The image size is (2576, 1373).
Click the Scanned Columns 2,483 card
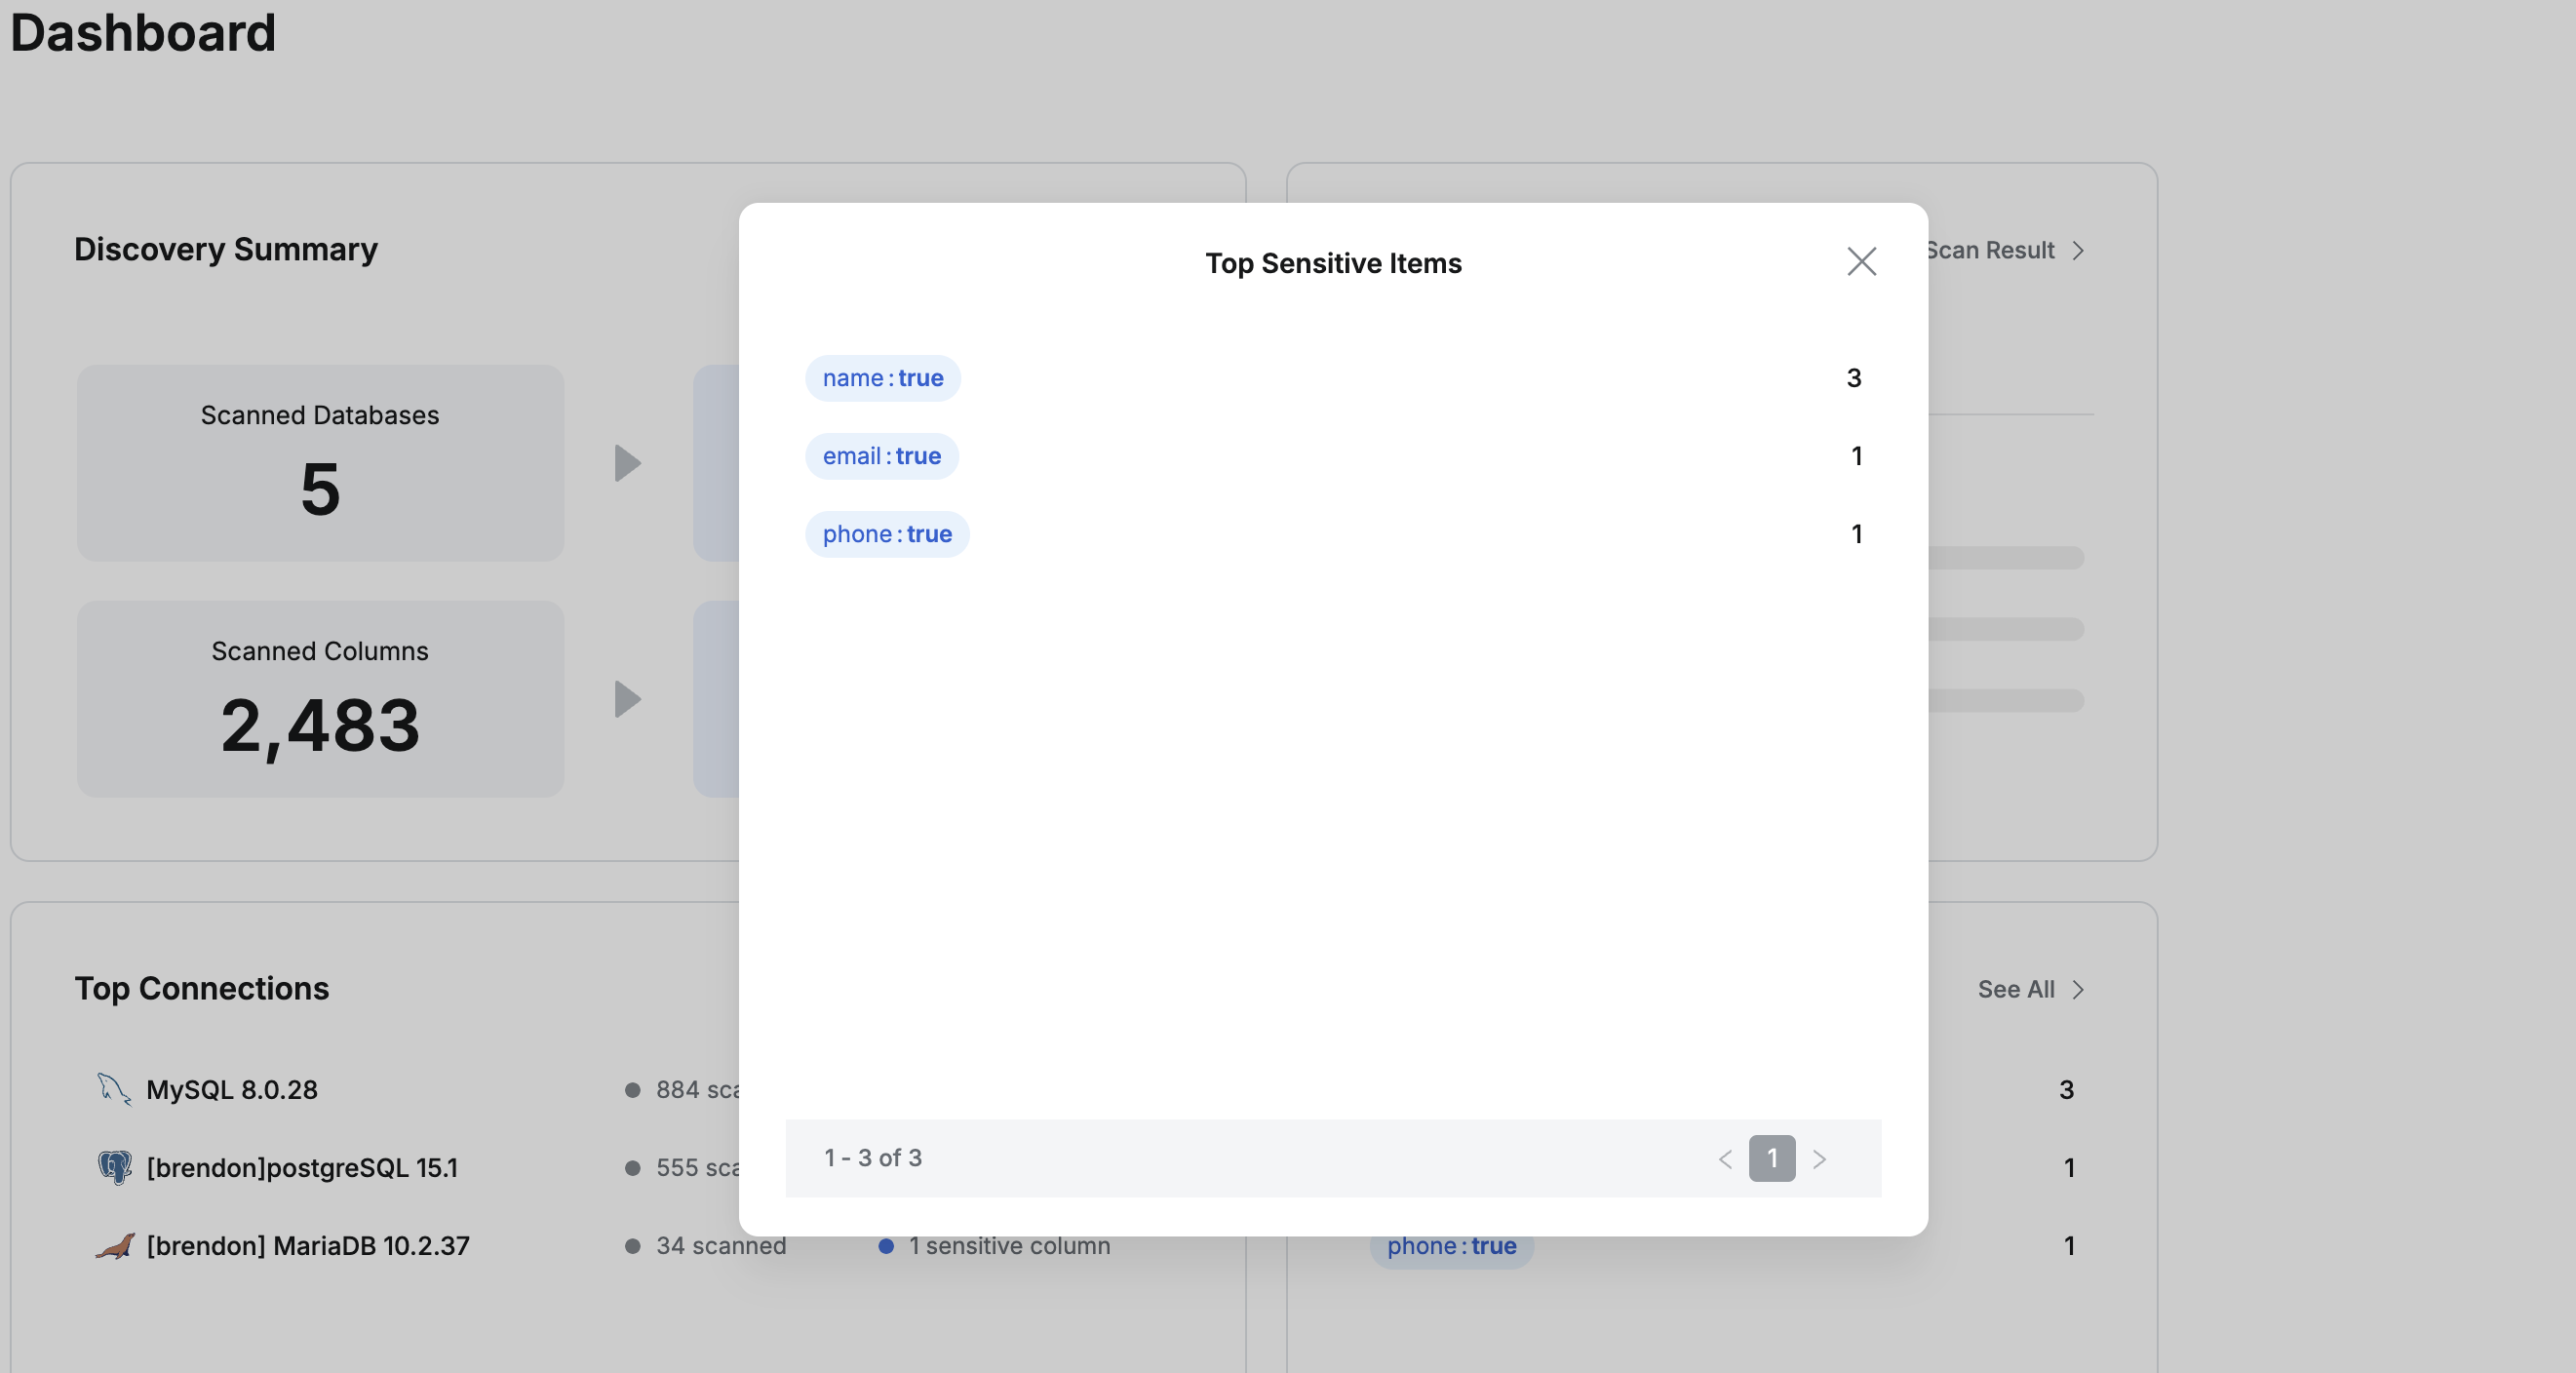[x=320, y=699]
